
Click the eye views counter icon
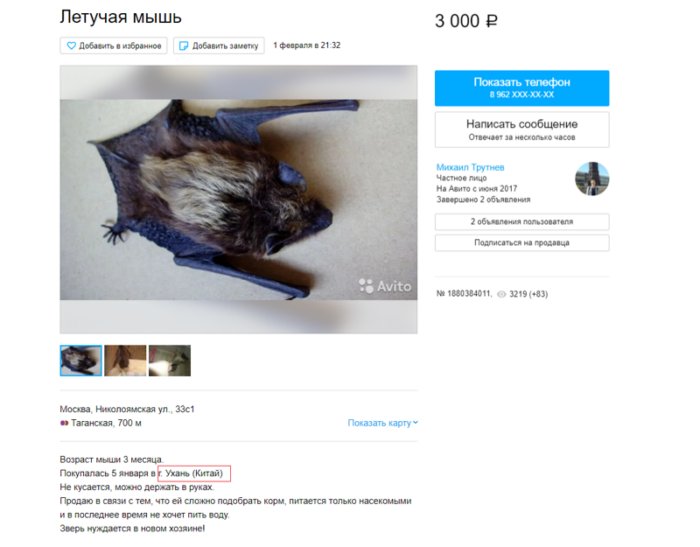pos(501,294)
